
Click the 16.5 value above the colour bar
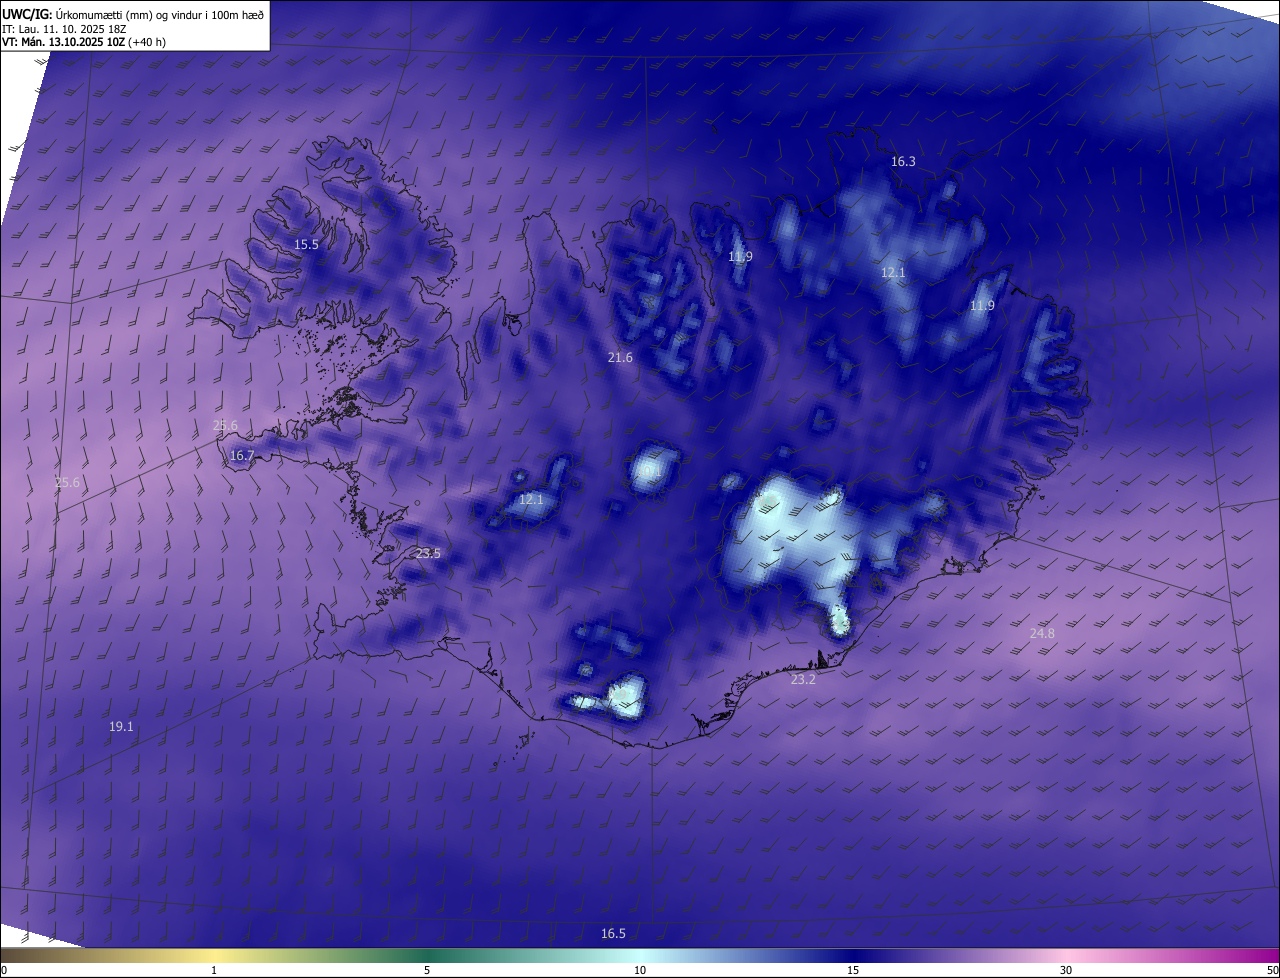tap(613, 934)
